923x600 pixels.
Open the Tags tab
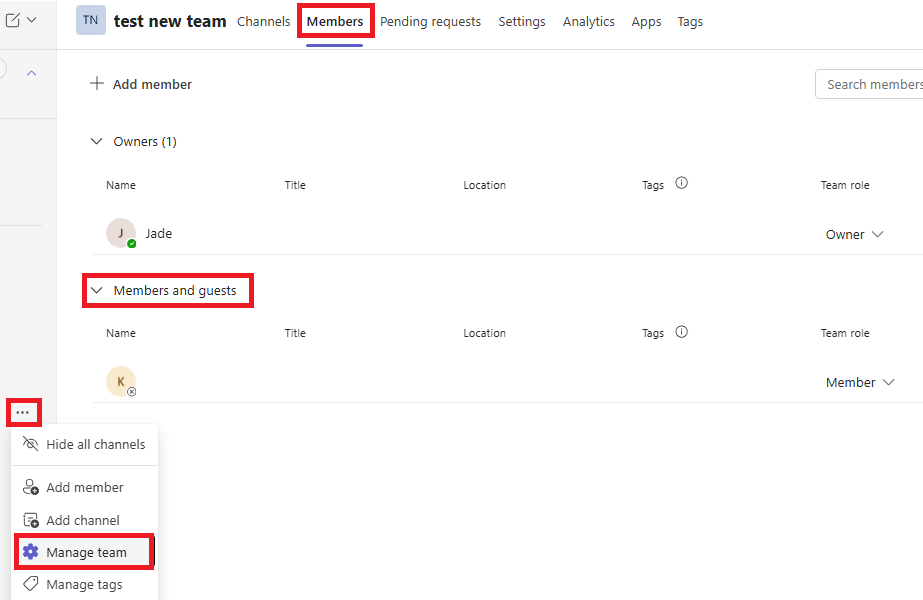690,22
